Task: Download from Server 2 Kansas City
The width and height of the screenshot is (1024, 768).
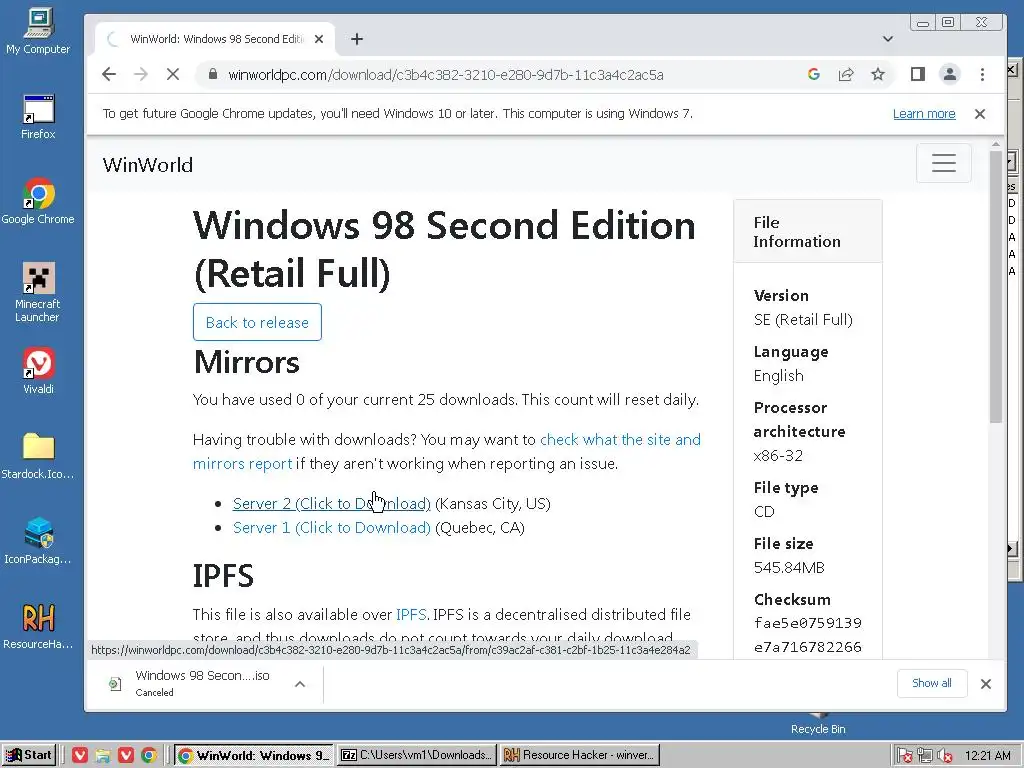Action: click(332, 504)
